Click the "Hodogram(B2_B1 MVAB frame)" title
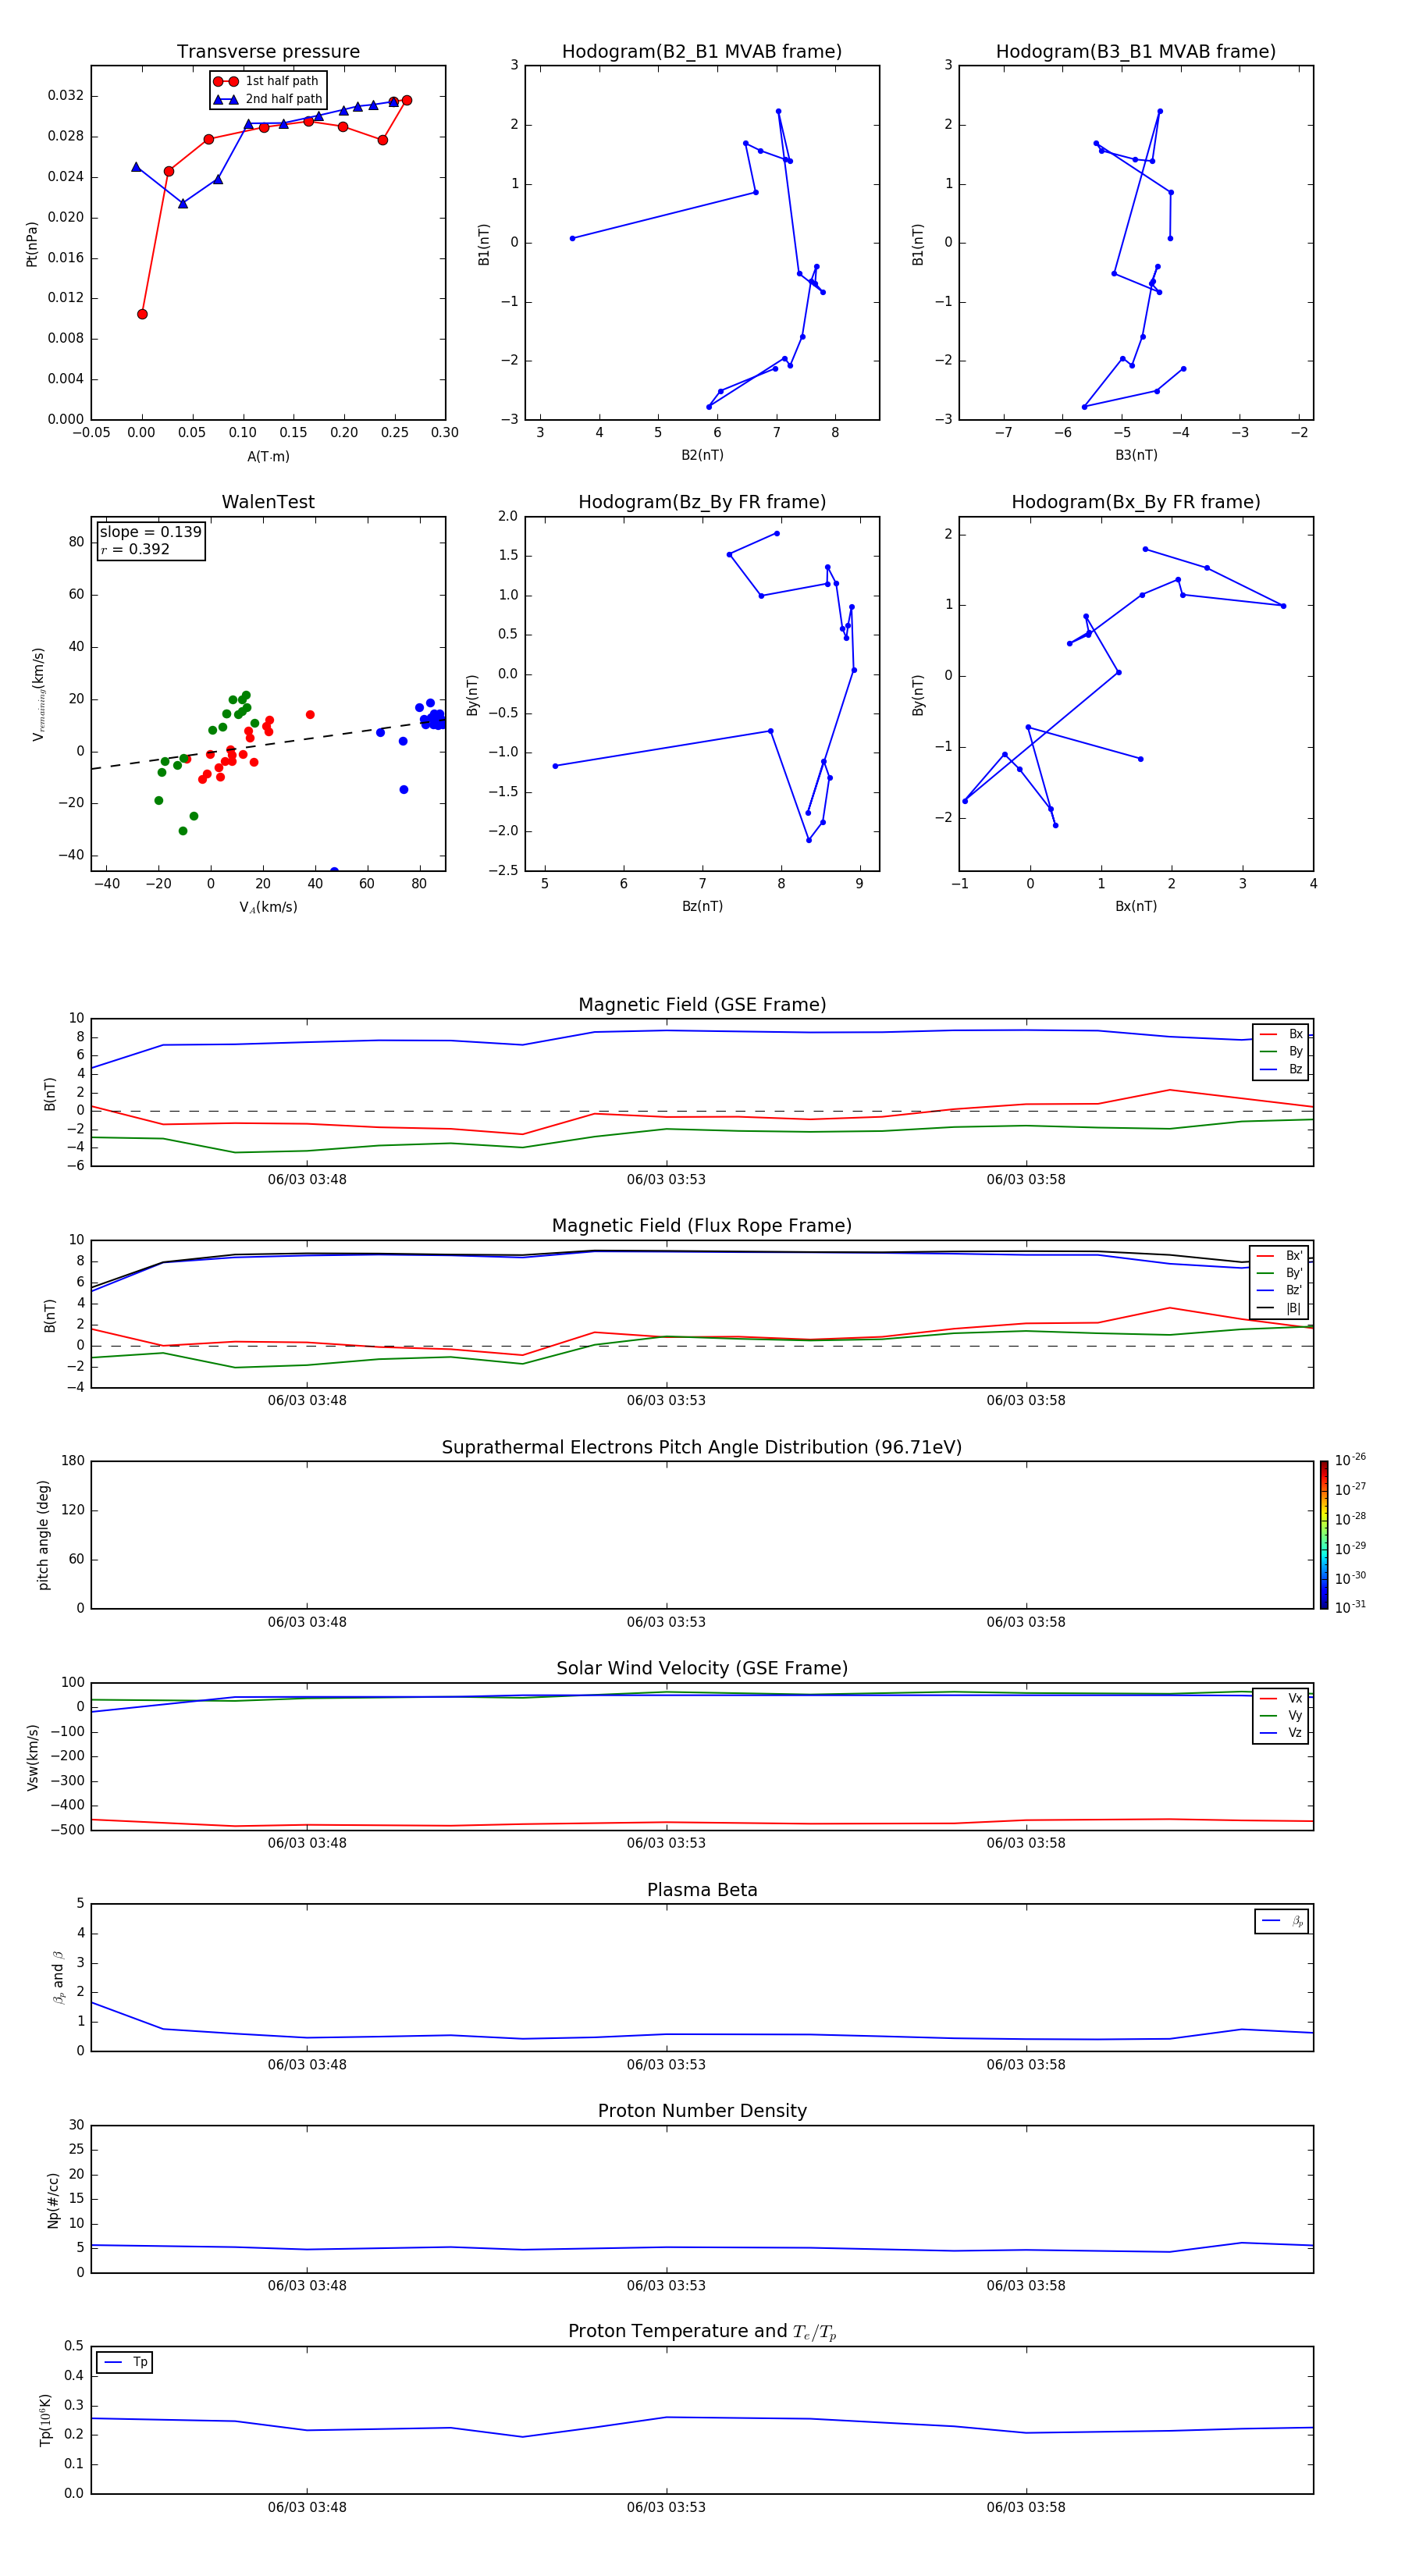This screenshot has width=1405, height=2576. [701, 52]
